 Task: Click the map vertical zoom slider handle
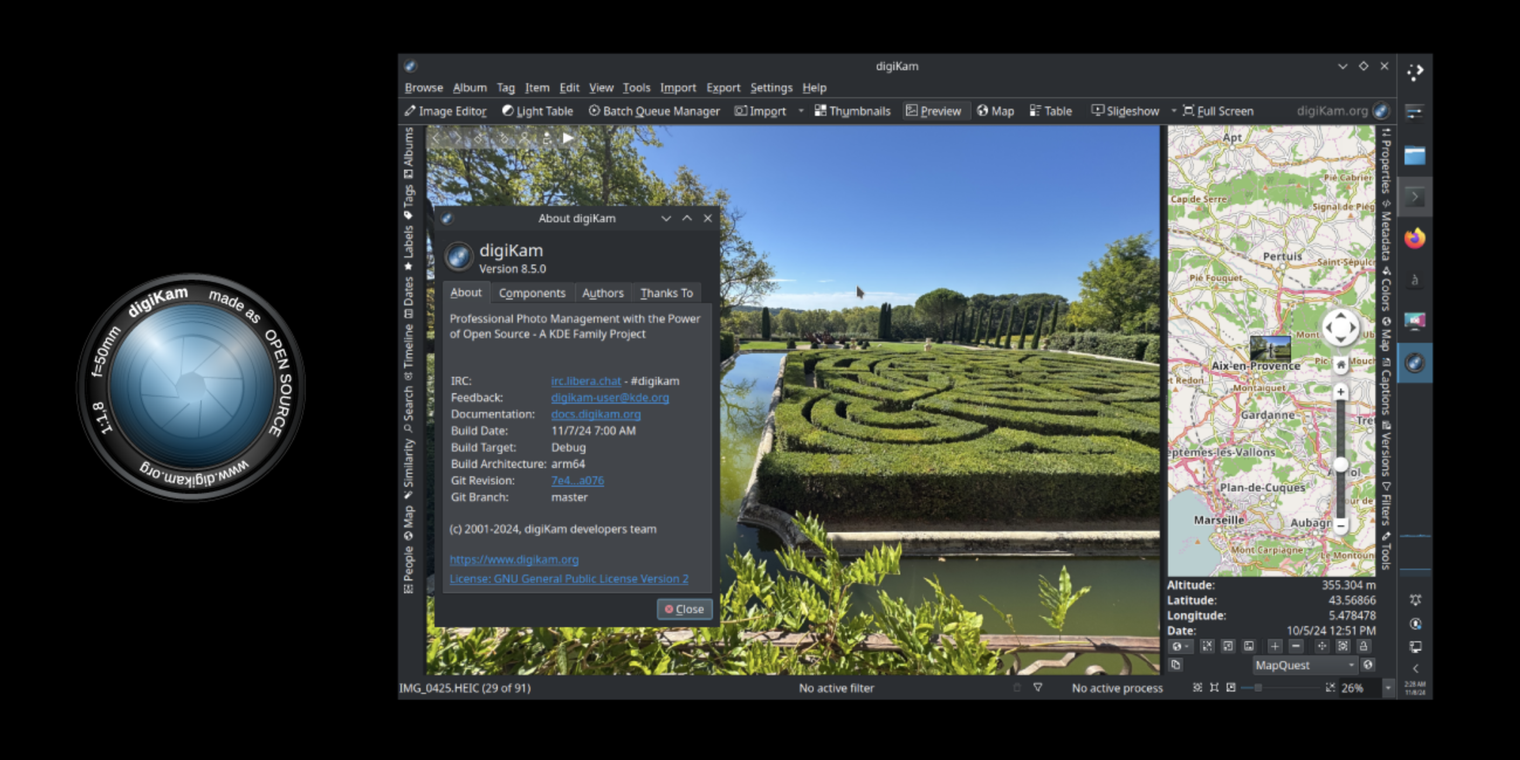tap(1341, 464)
